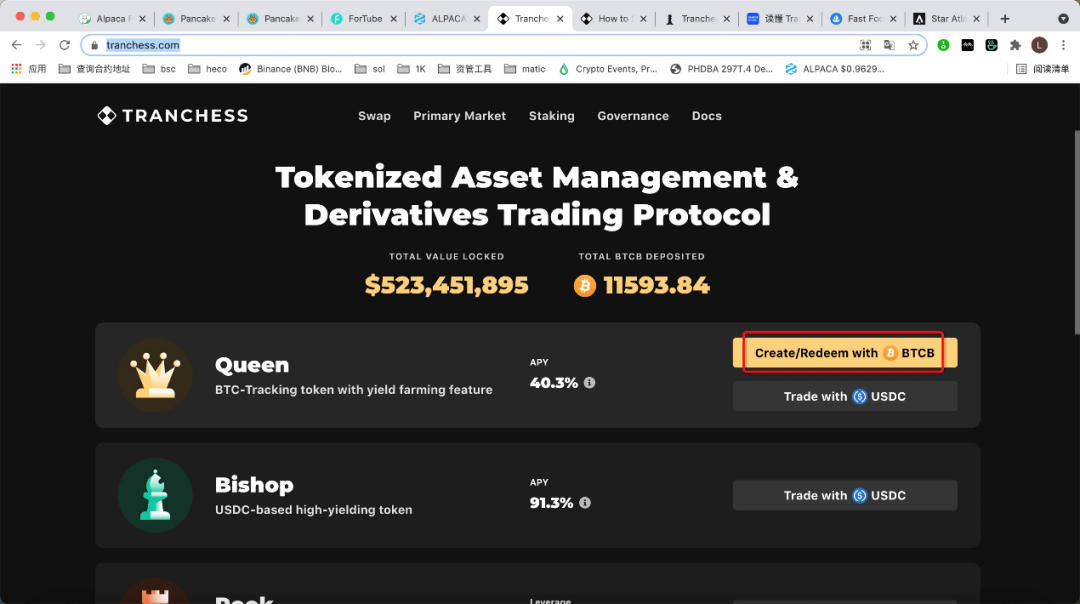This screenshot has height=604, width=1080.
Task: Open the ALPACA $0.9629 bookmark
Action: pyautogui.click(x=834, y=69)
